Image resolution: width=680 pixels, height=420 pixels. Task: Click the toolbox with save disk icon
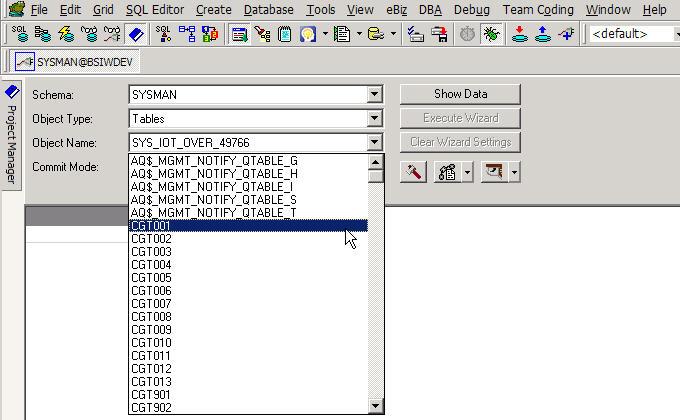click(x=439, y=34)
